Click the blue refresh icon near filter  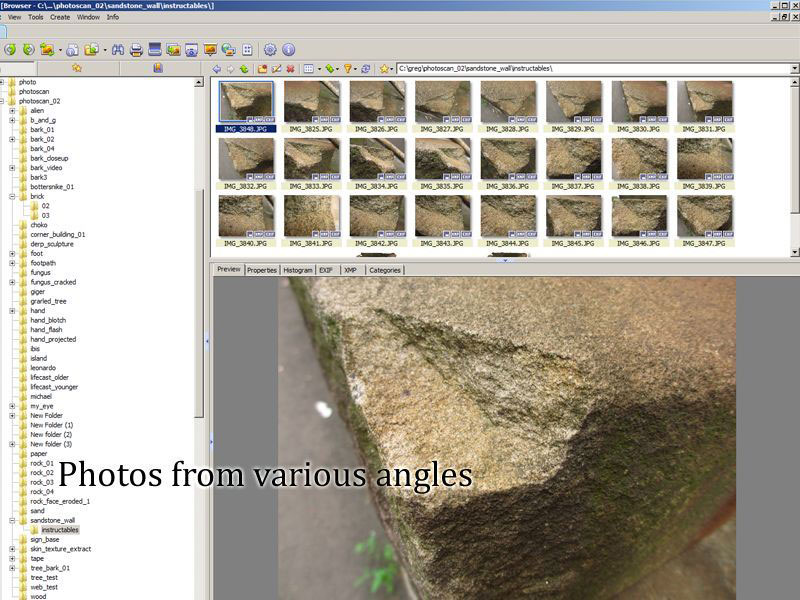[x=366, y=69]
